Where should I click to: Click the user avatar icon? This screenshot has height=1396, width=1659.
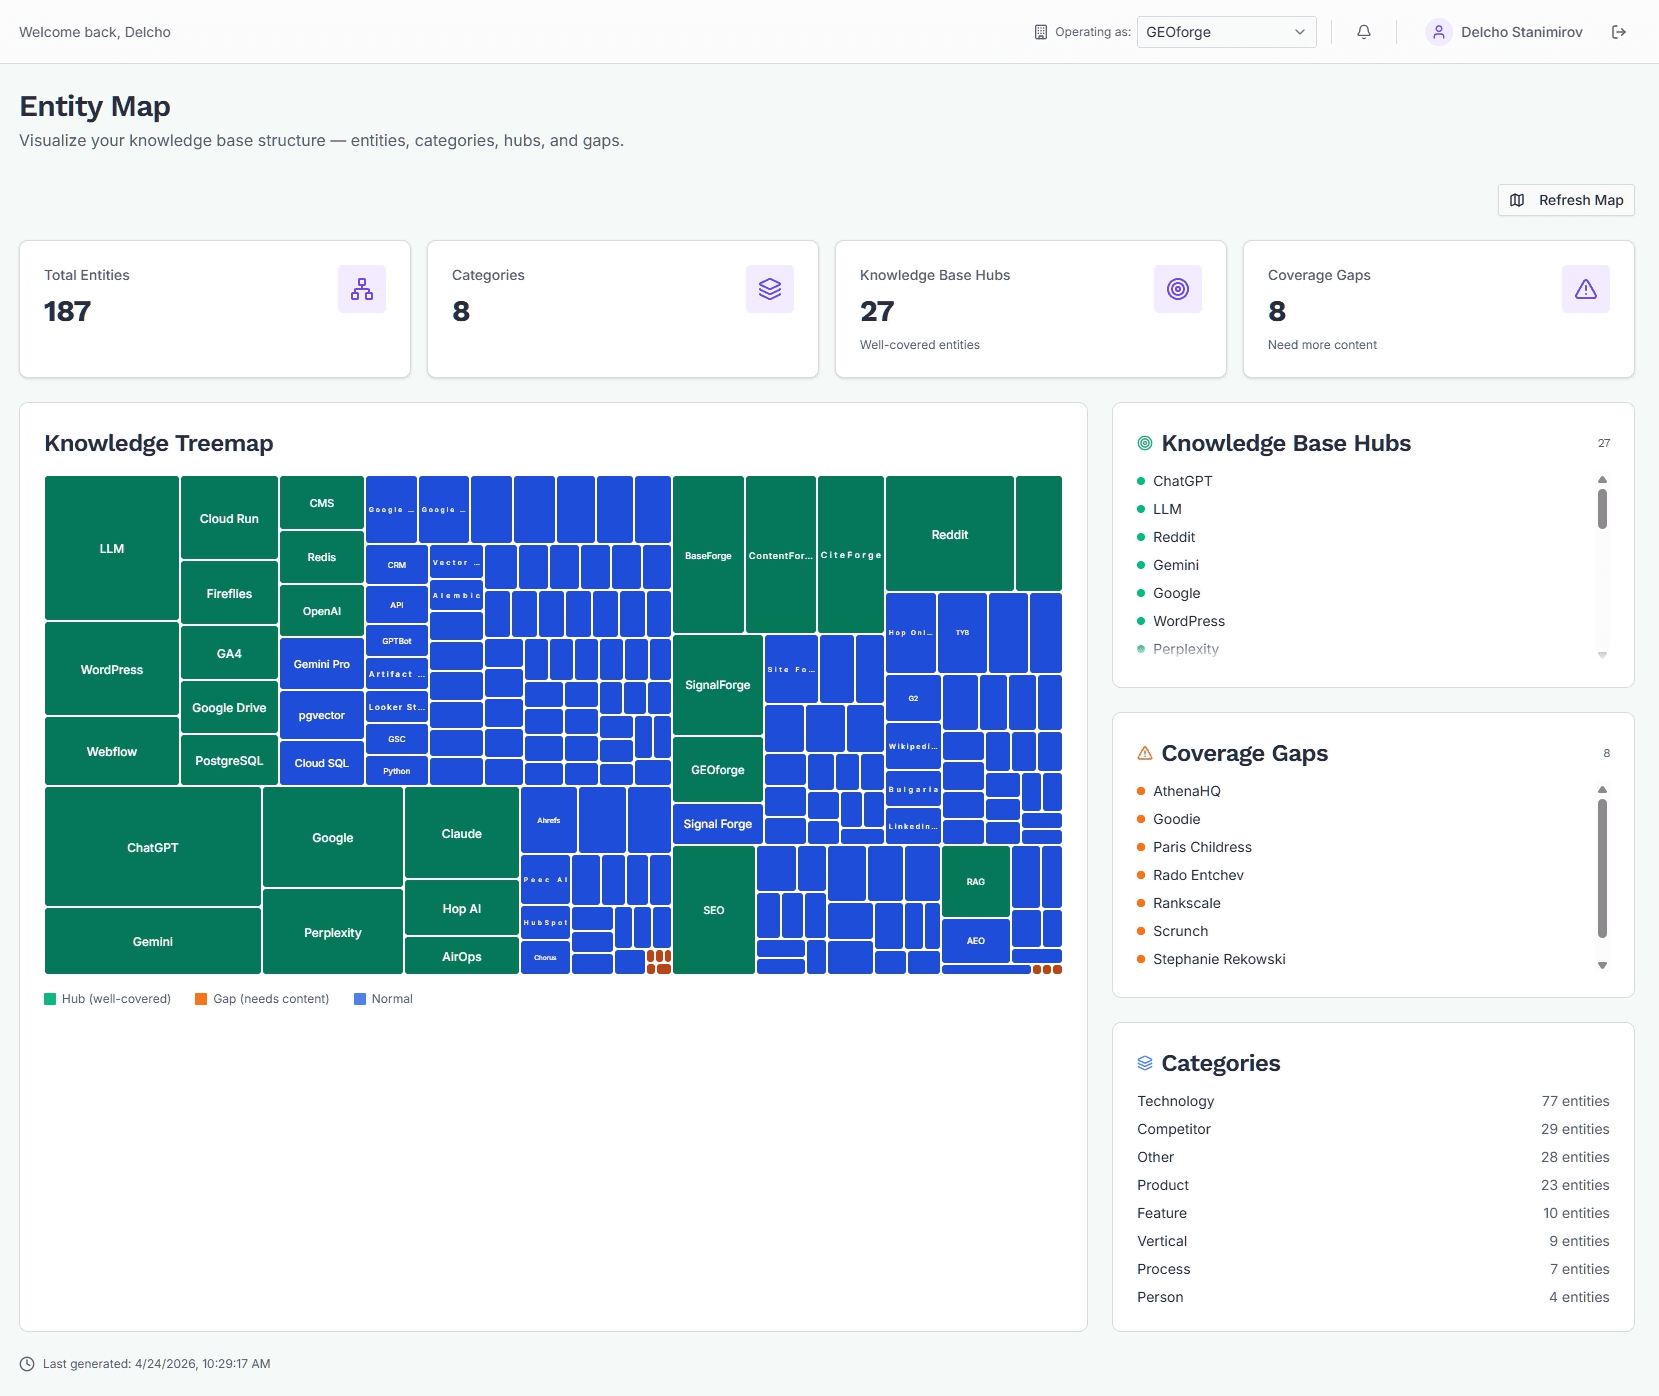1438,32
